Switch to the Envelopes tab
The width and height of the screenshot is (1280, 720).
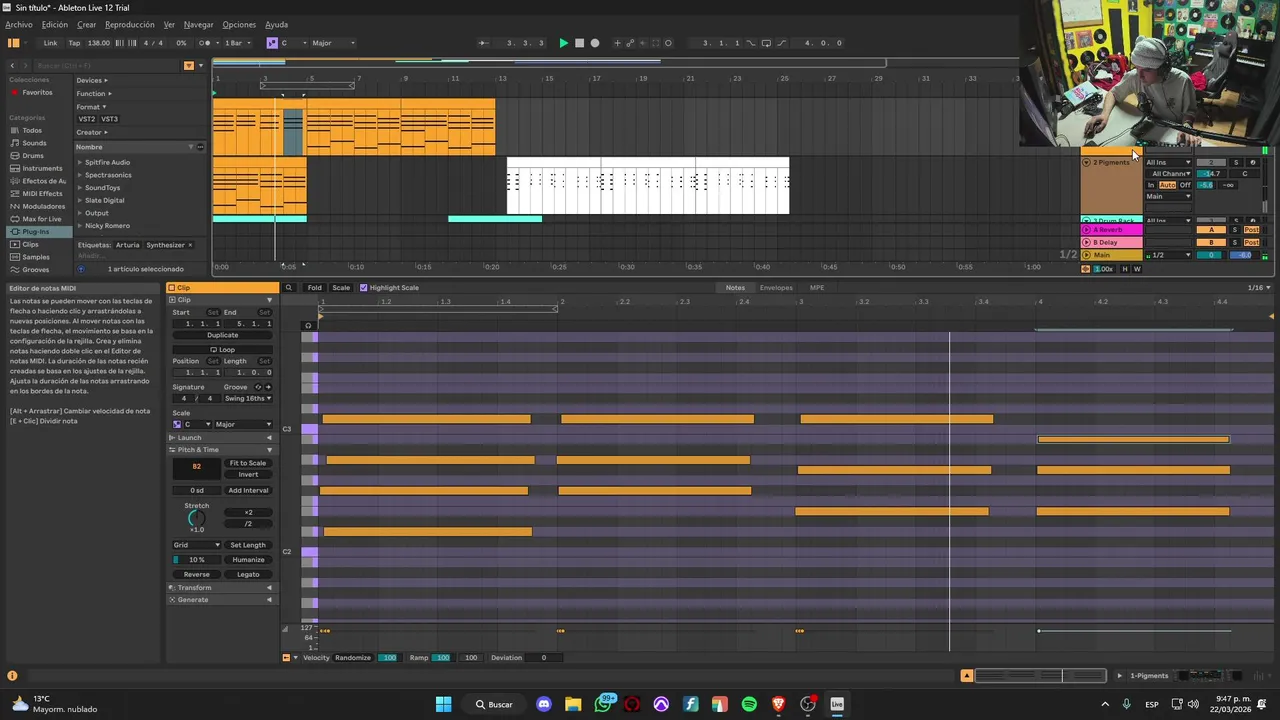(776, 288)
